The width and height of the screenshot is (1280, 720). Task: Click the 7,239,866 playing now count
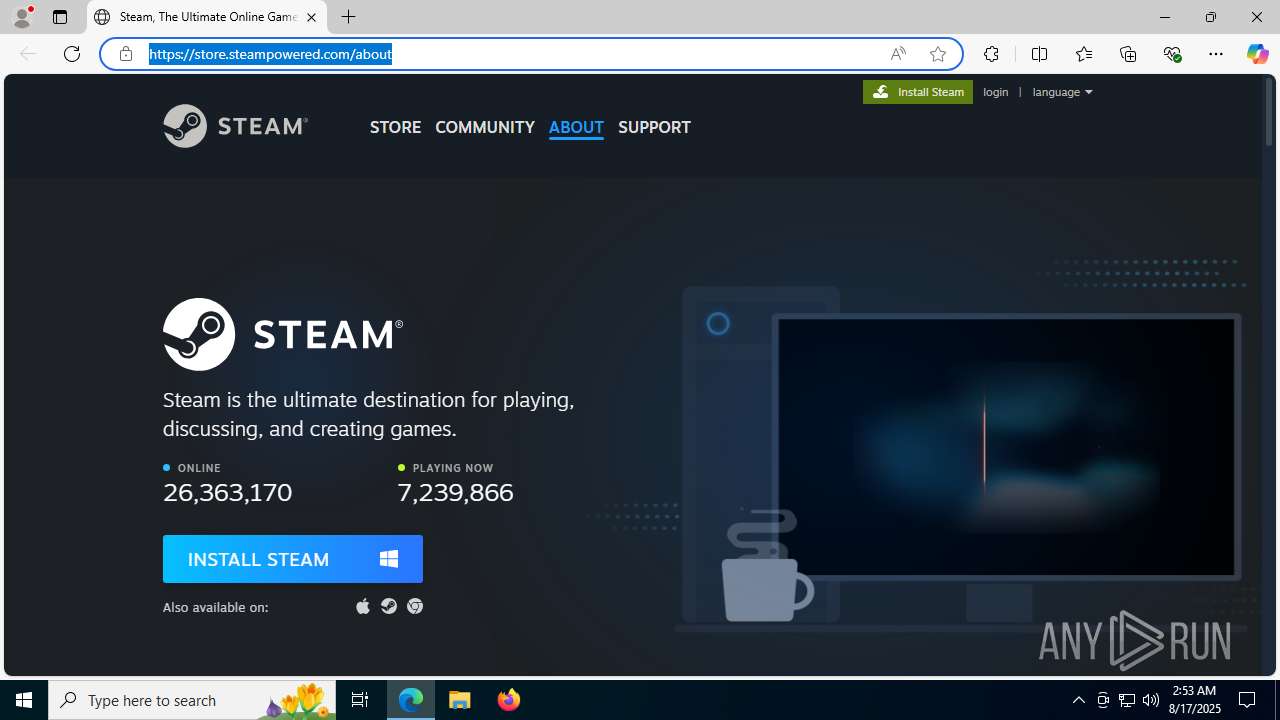click(455, 492)
